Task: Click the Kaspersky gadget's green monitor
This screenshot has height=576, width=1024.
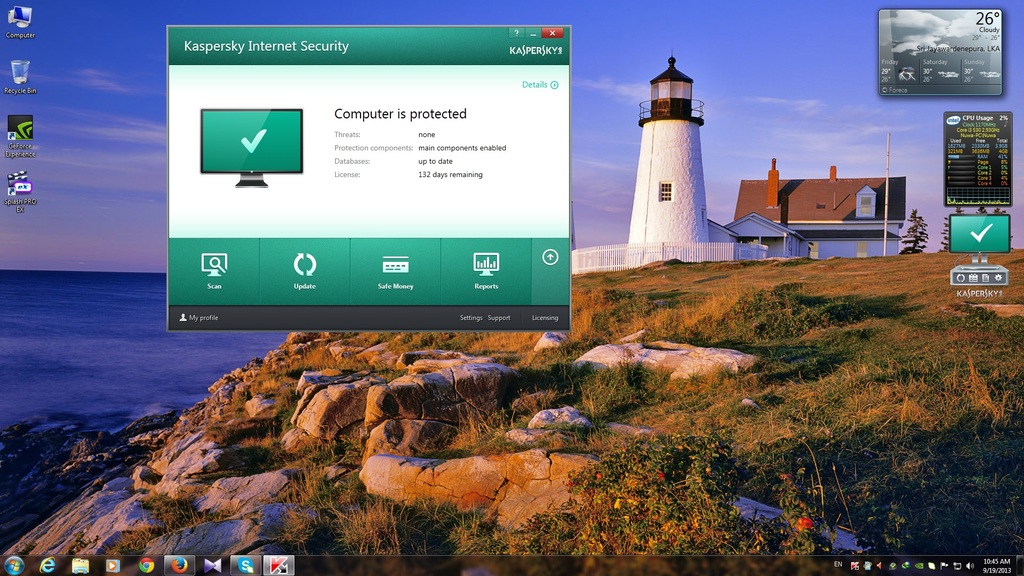Action: 980,233
